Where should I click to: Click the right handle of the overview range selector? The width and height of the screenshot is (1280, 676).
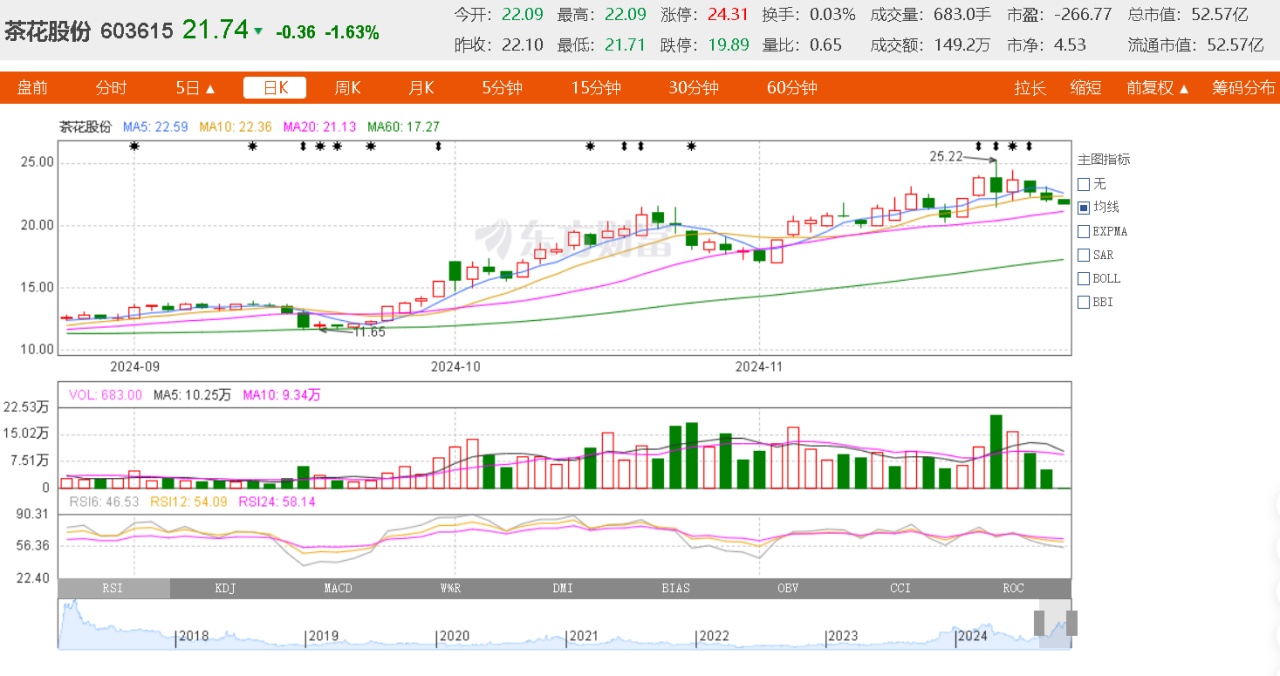(x=1072, y=623)
